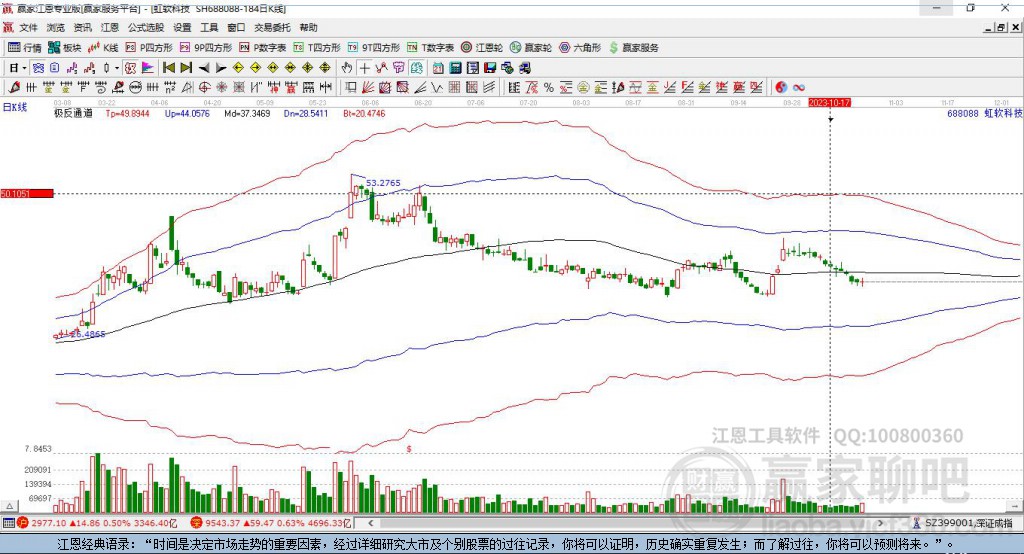Image resolution: width=1024 pixels, height=554 pixels.
Task: Click the floppy disk save icon
Action: (x=490, y=68)
